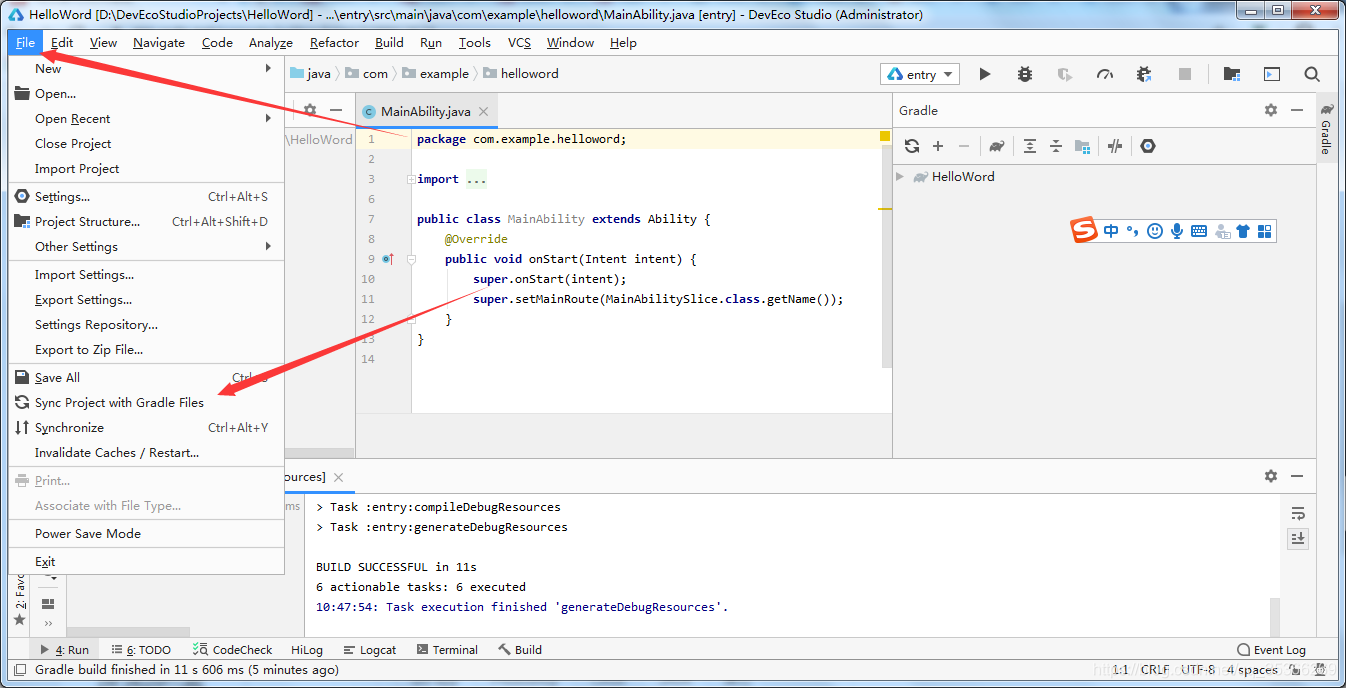Viewport: 1346px width, 688px height.
Task: Click the run-anything window icon in main toolbar
Action: click(1272, 74)
